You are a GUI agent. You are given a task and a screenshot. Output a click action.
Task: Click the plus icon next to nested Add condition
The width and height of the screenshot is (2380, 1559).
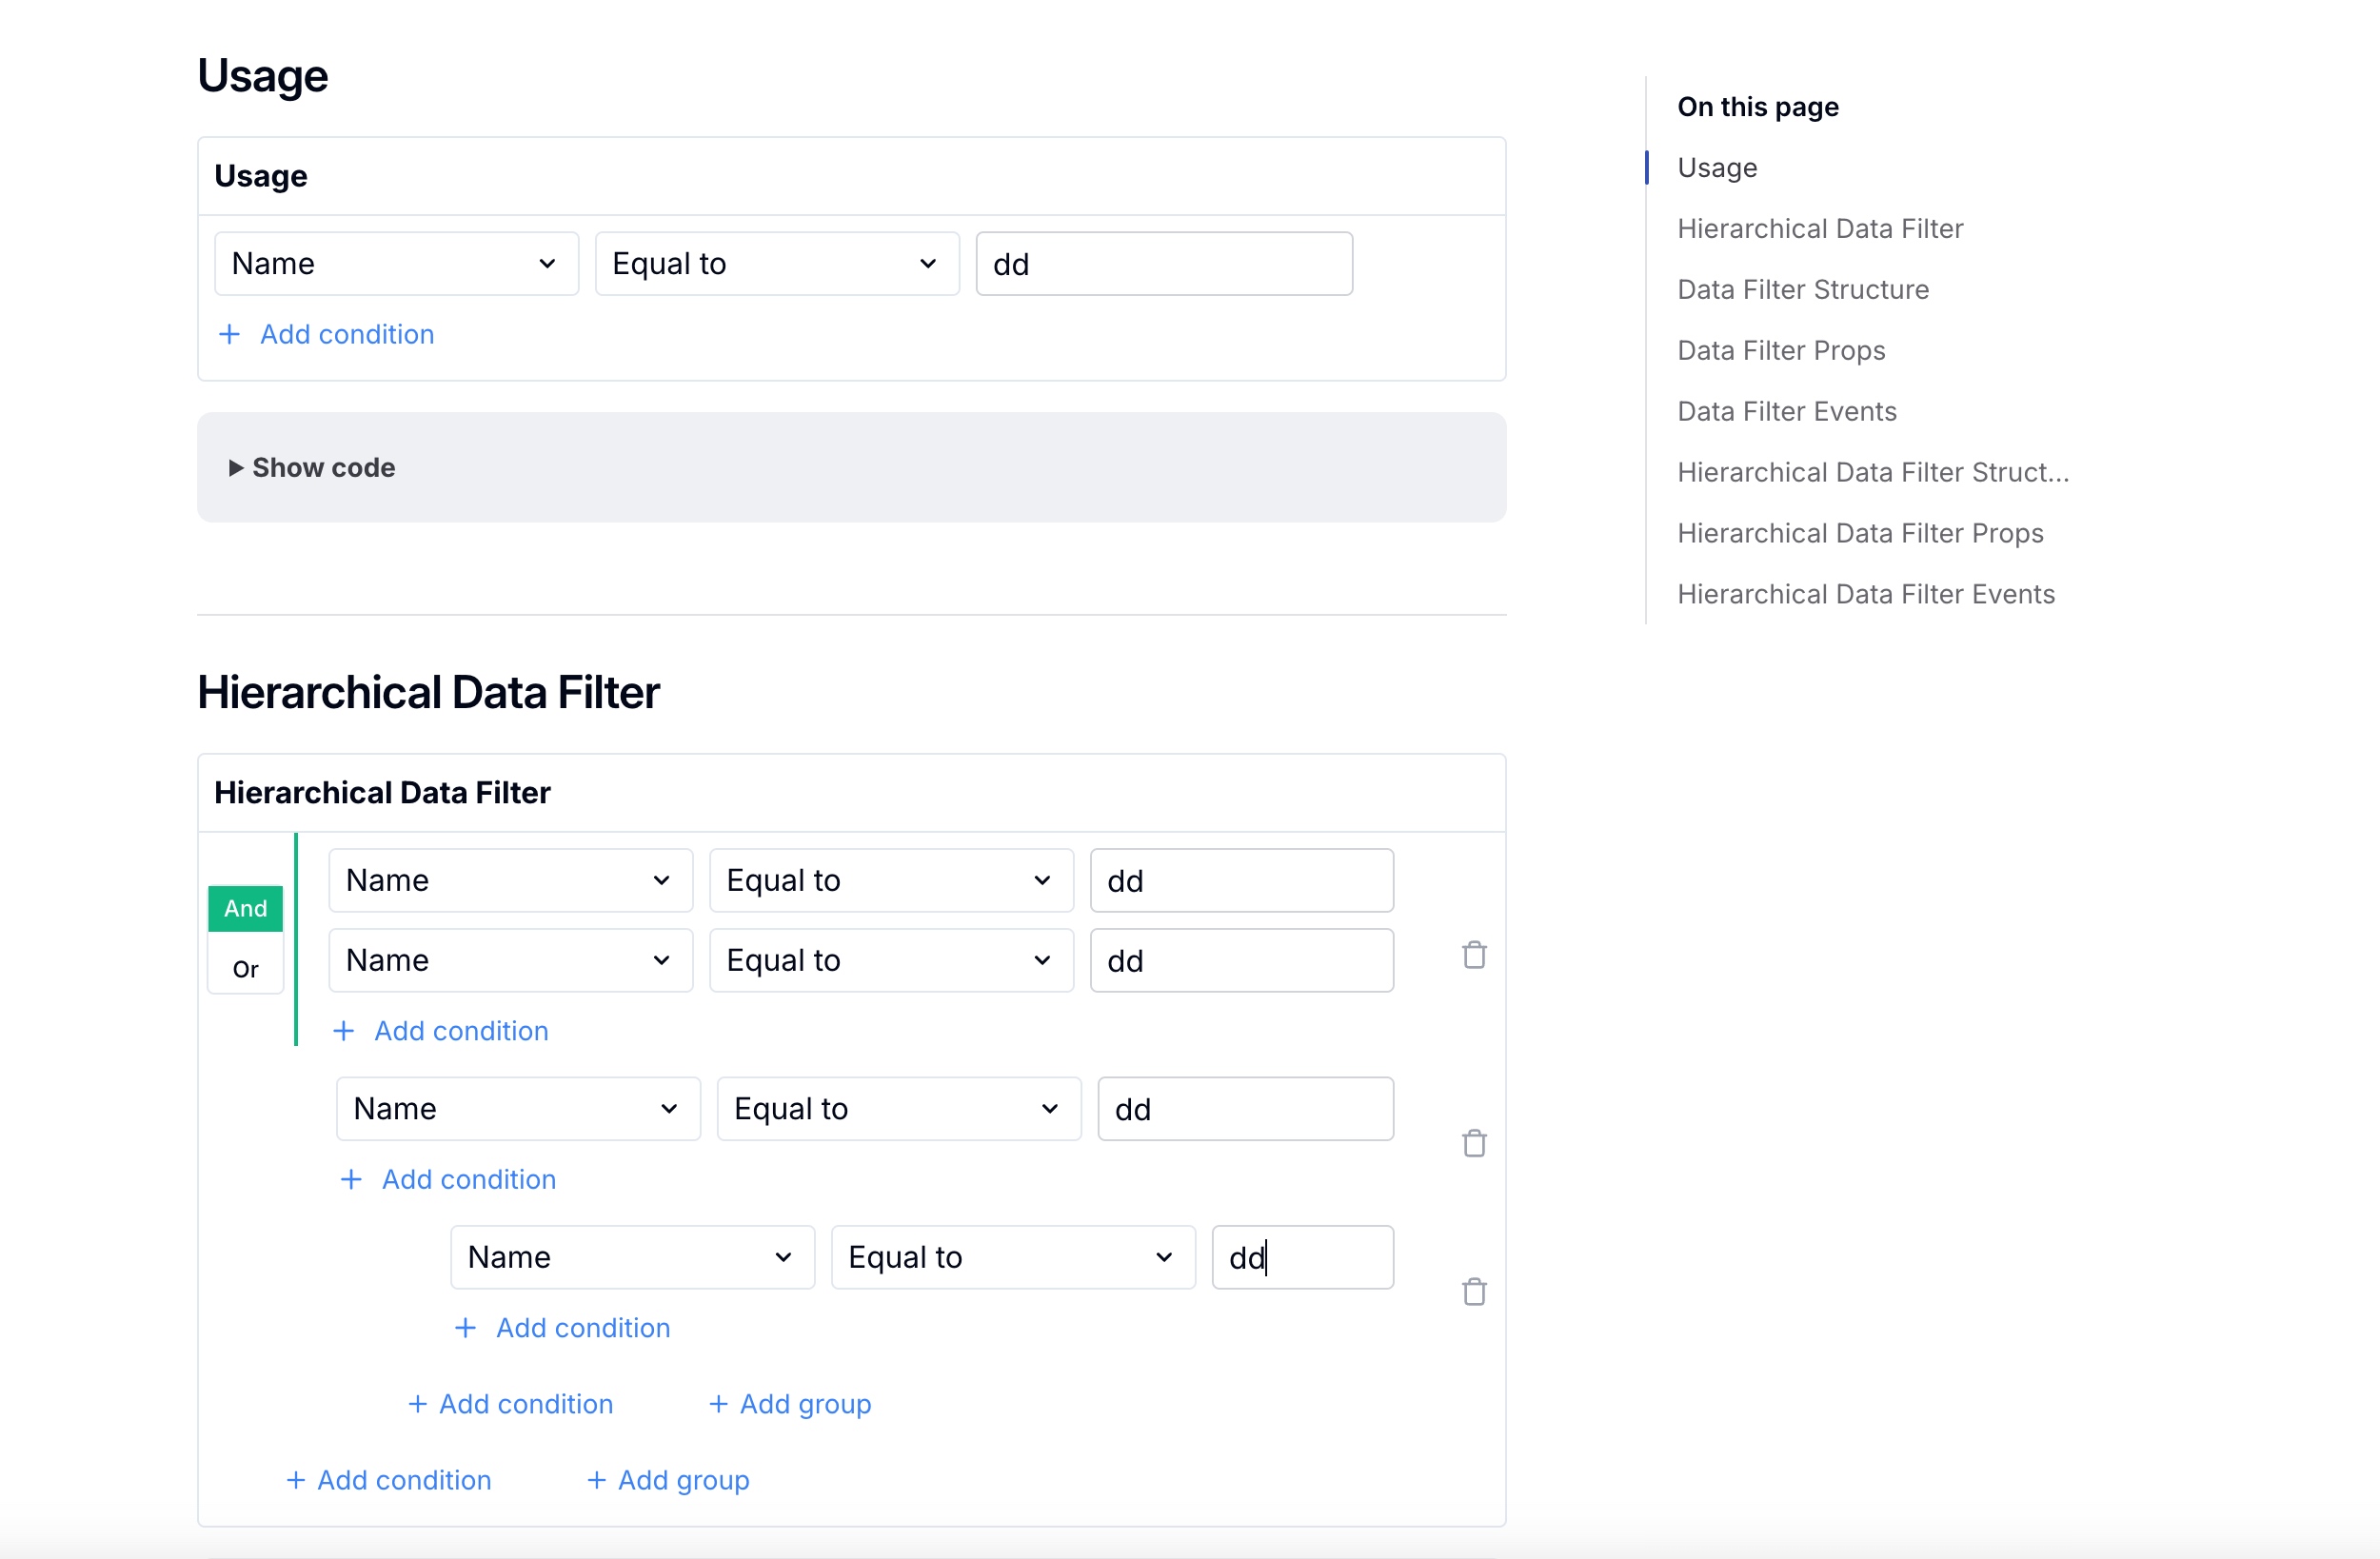[463, 1326]
